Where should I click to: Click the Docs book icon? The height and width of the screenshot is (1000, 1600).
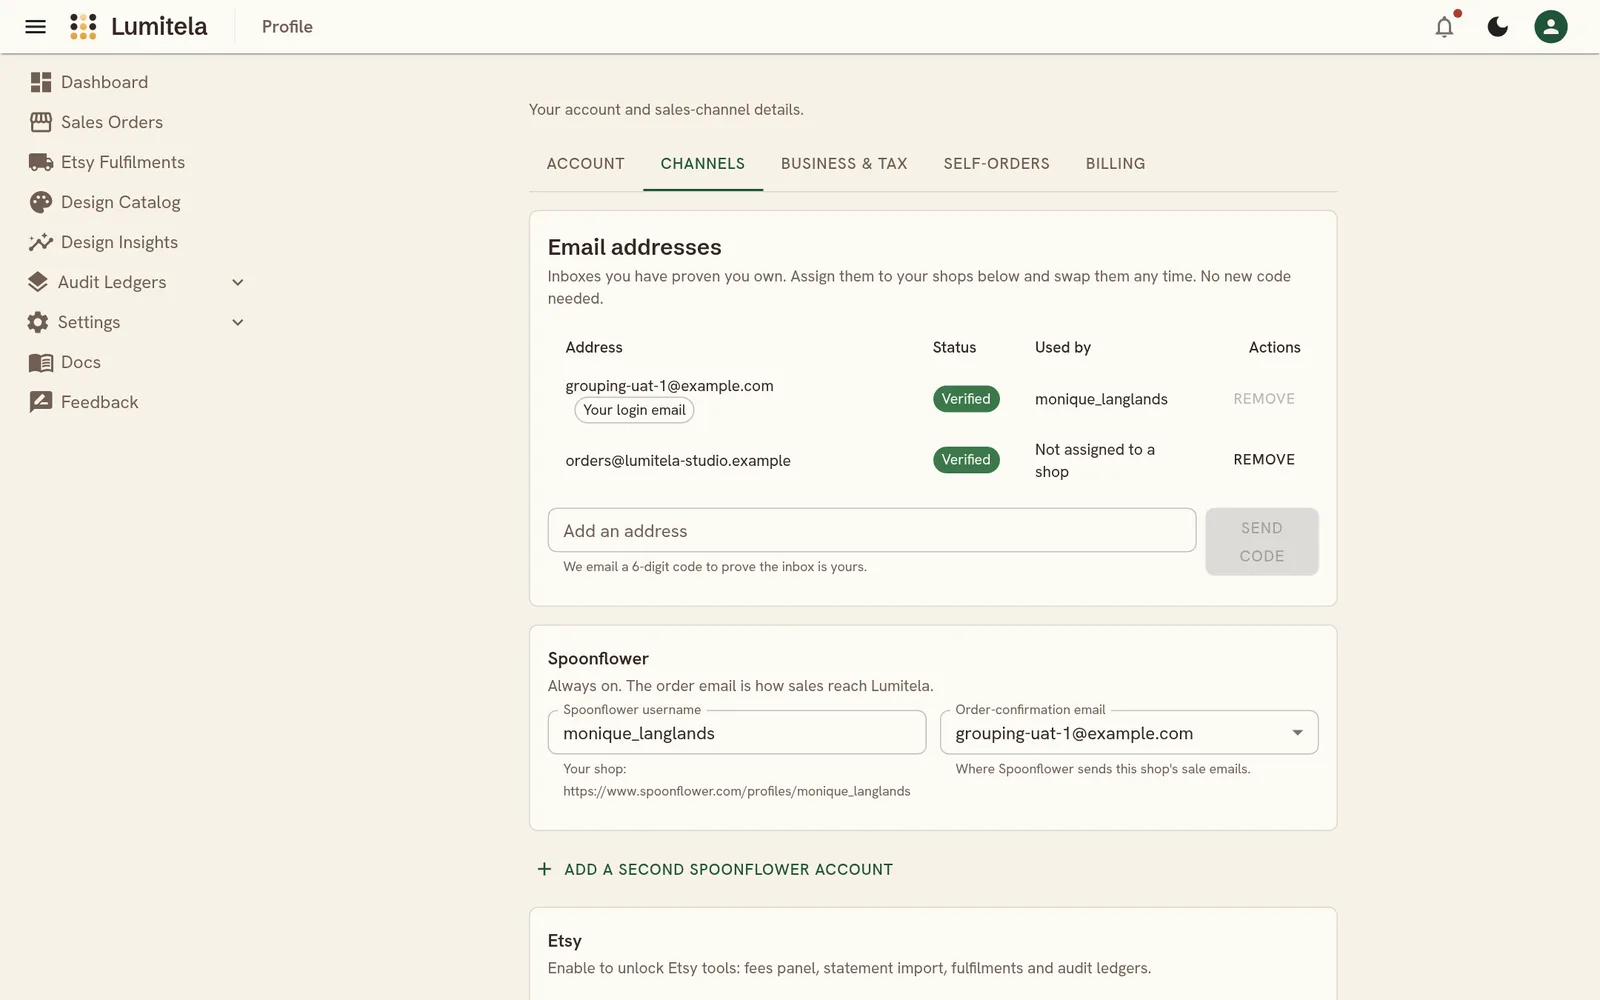pyautogui.click(x=41, y=362)
